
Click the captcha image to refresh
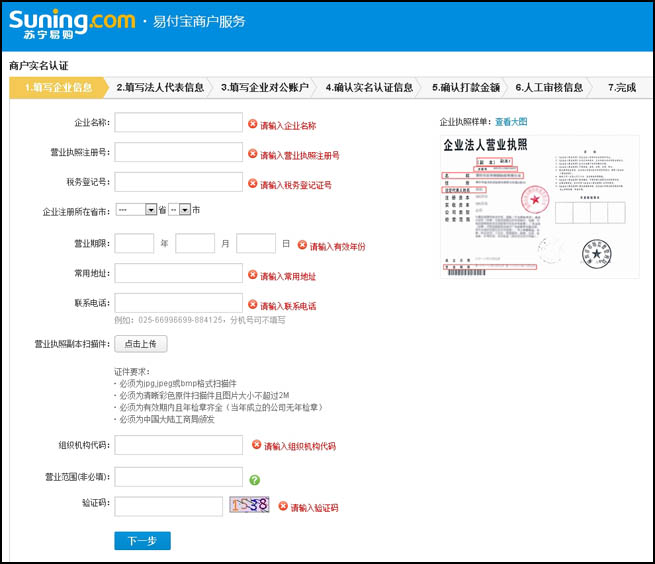coord(250,506)
